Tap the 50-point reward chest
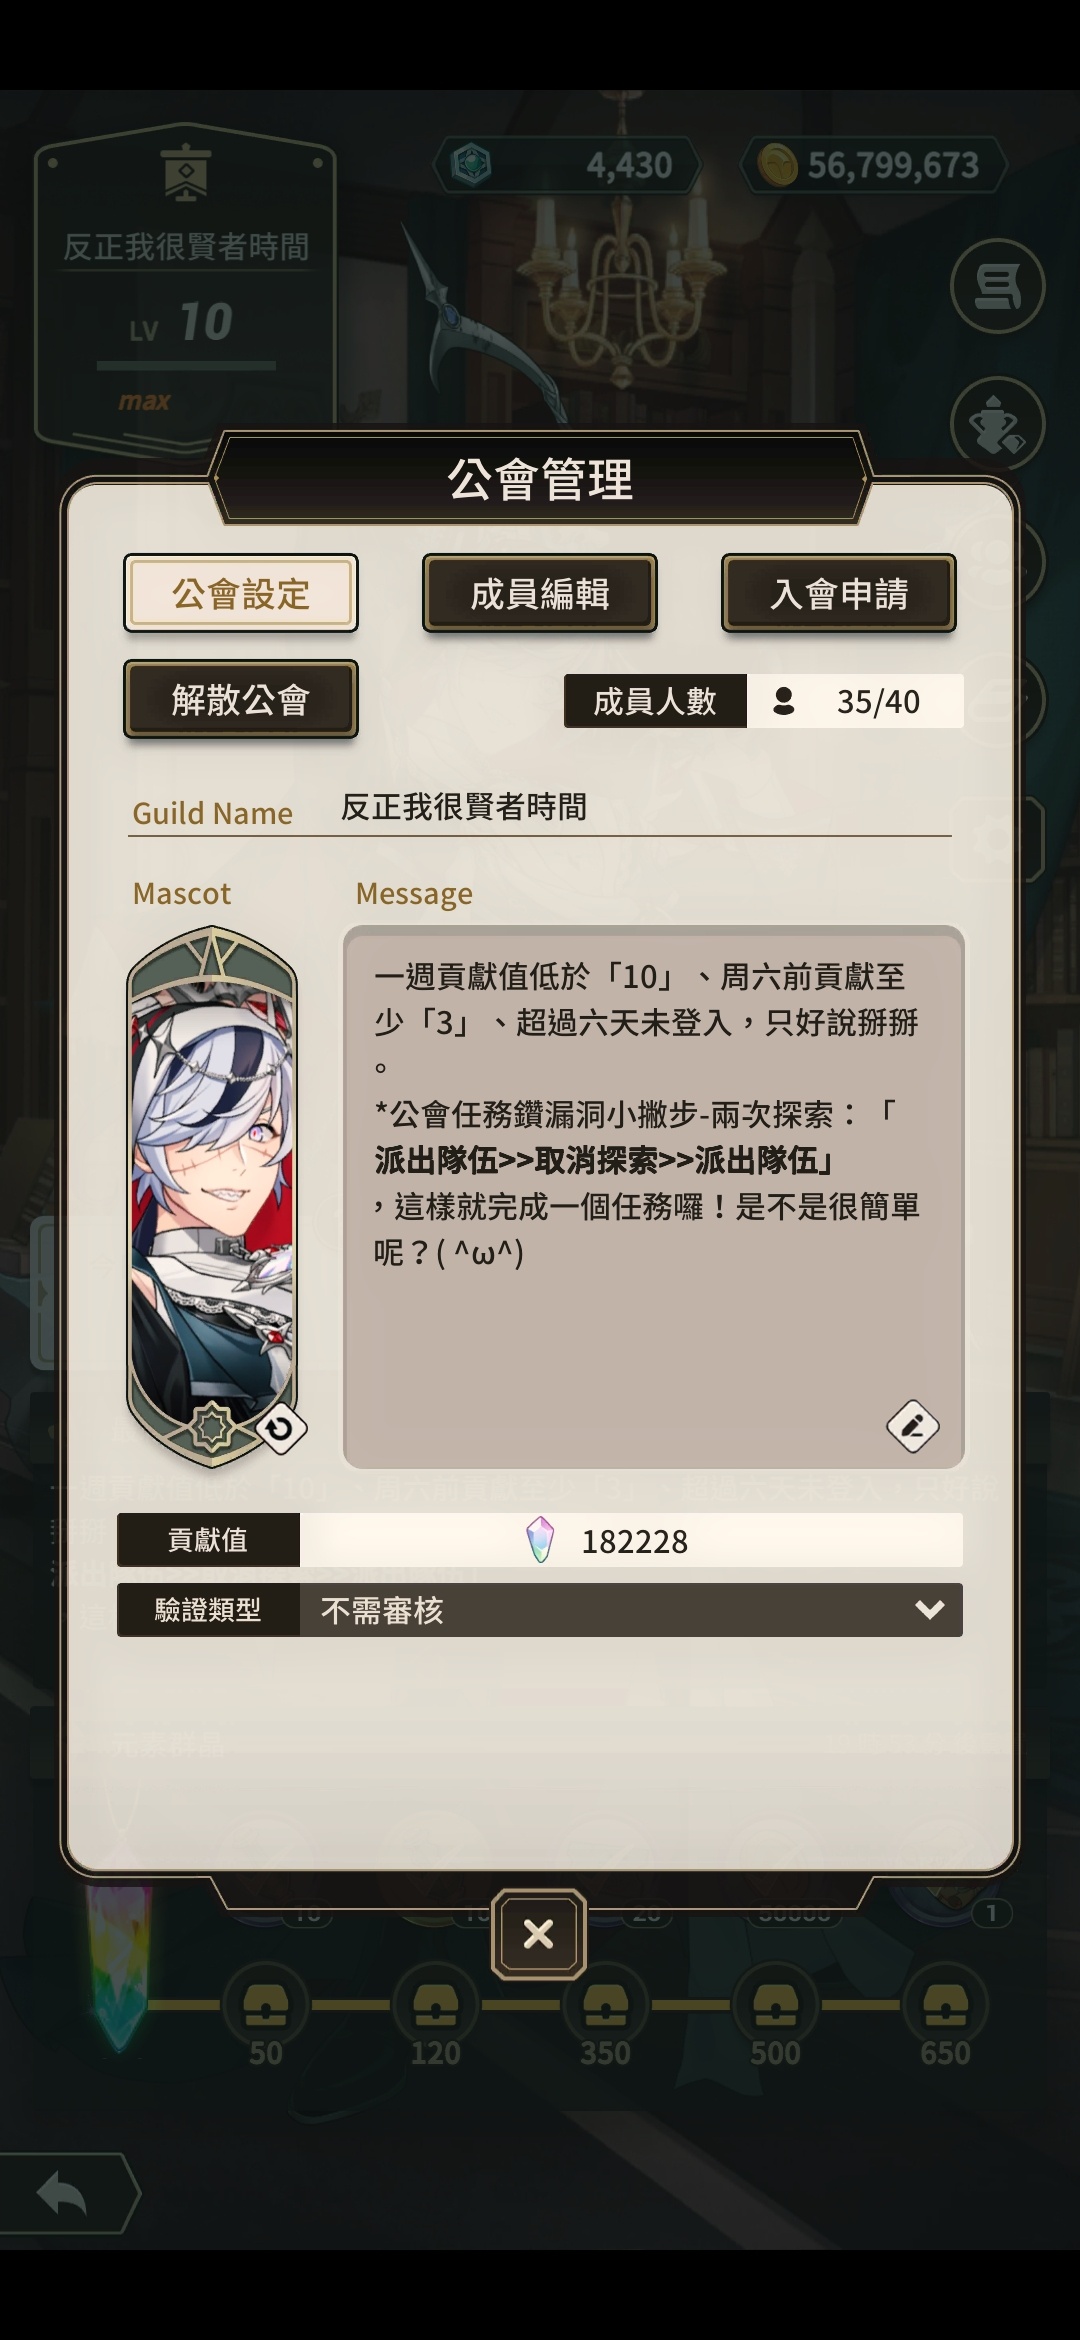This screenshot has width=1080, height=2340. point(266,2004)
